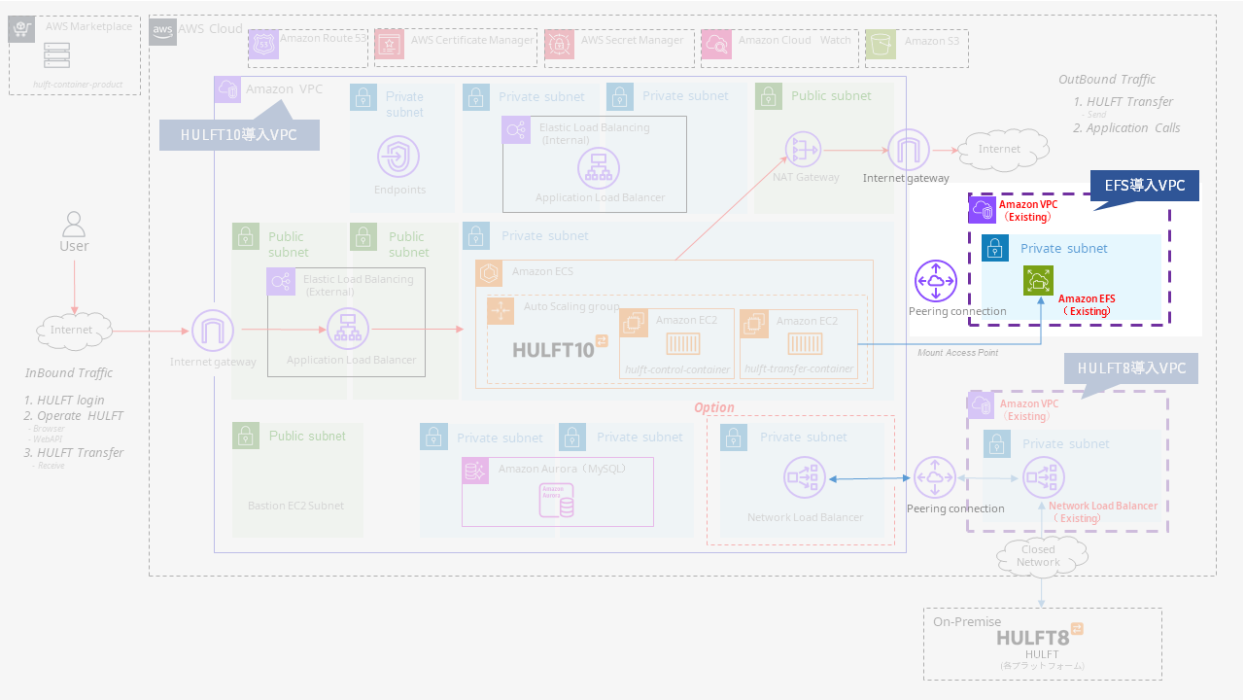Screen dimensions: 1244x700
Task: Click the Amazon EC2 icon above hulft-control-container
Action: pos(634,322)
